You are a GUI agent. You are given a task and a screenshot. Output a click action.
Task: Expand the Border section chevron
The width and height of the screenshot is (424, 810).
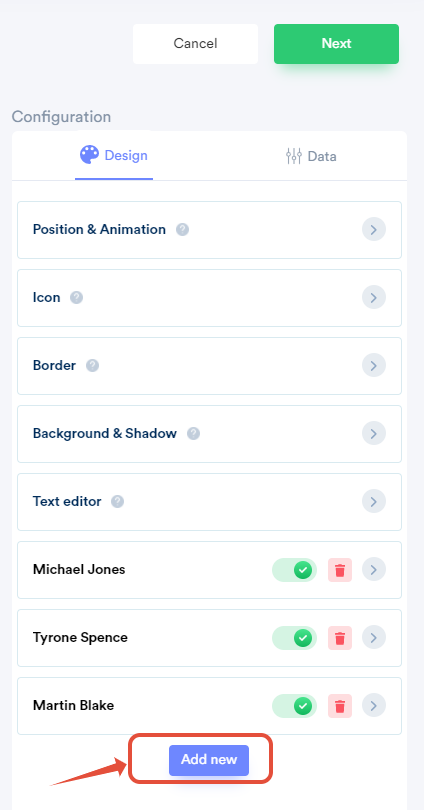pos(374,366)
